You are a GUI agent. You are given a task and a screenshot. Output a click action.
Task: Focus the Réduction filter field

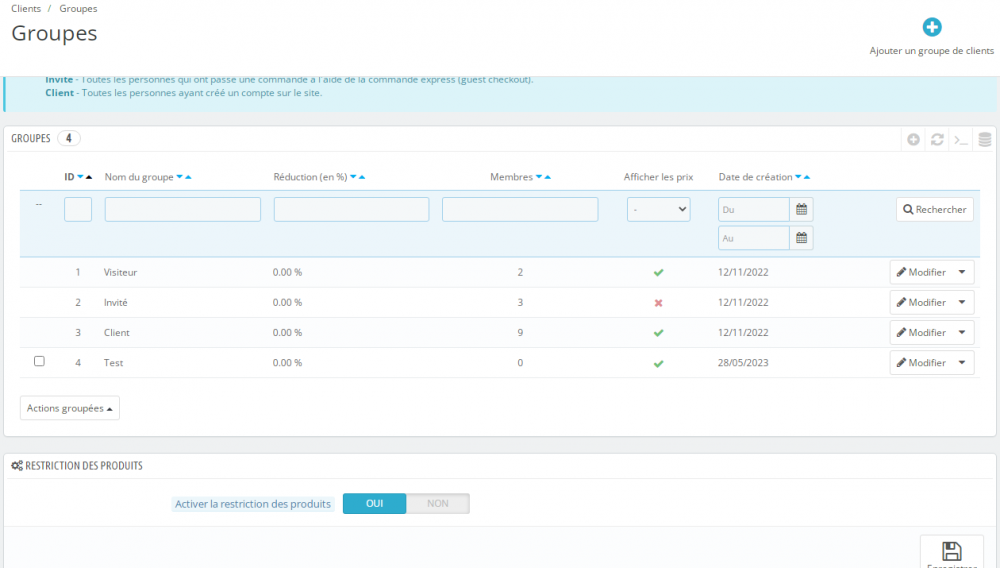351,209
